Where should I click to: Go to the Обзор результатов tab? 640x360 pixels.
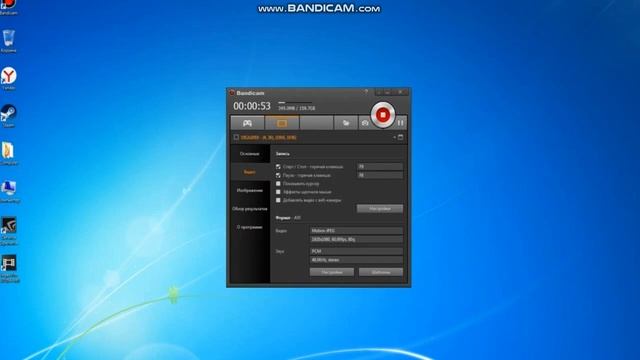249,209
